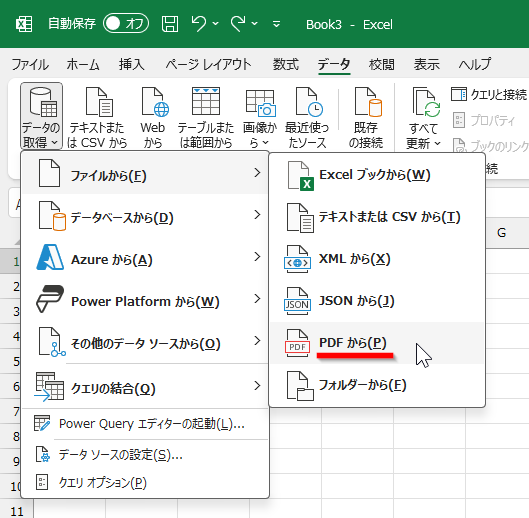529x518 pixels.
Task: Expand Power Platform から submenu chevron
Action: 257,299
